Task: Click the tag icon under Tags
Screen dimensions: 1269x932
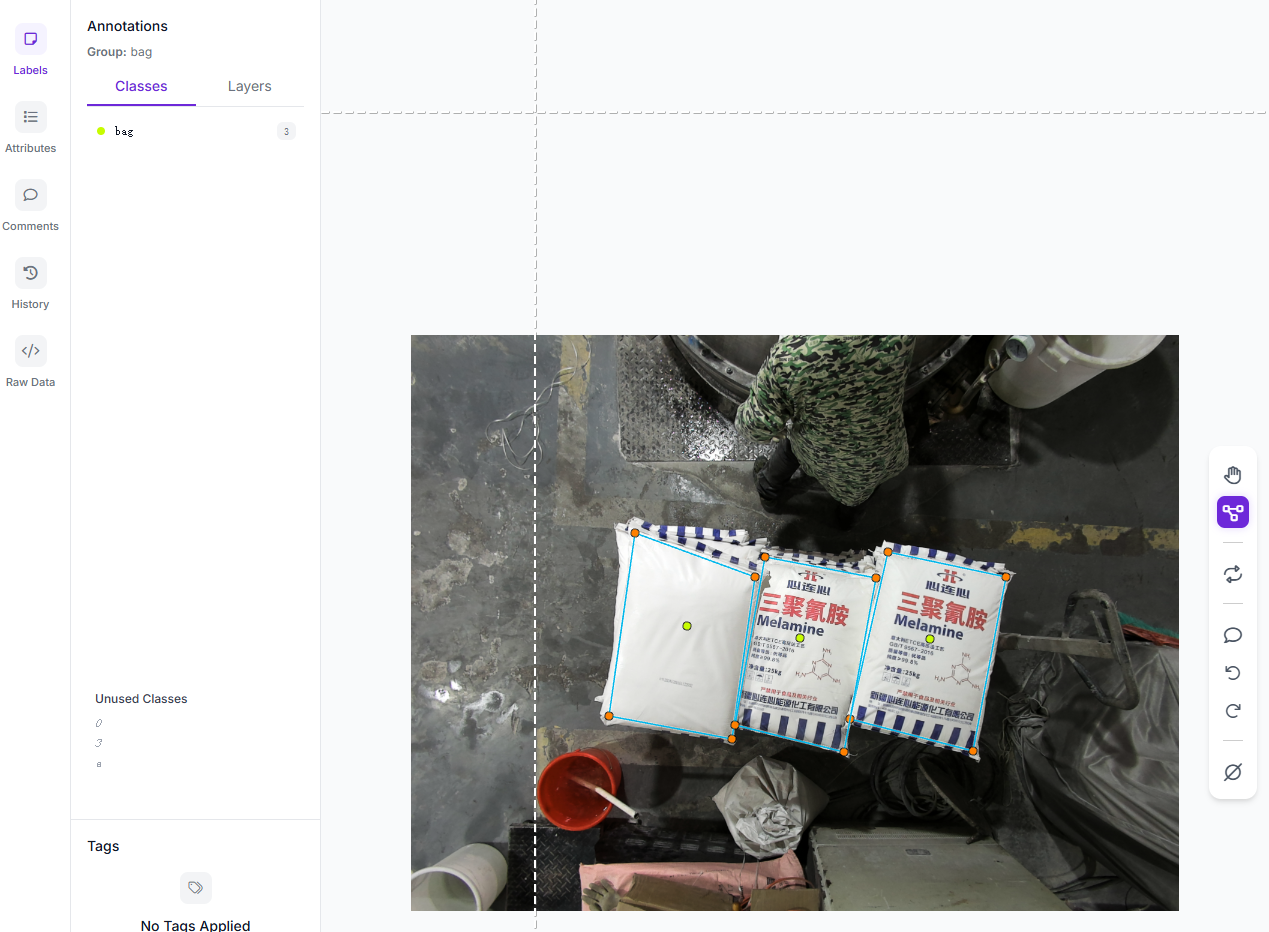Action: point(196,888)
